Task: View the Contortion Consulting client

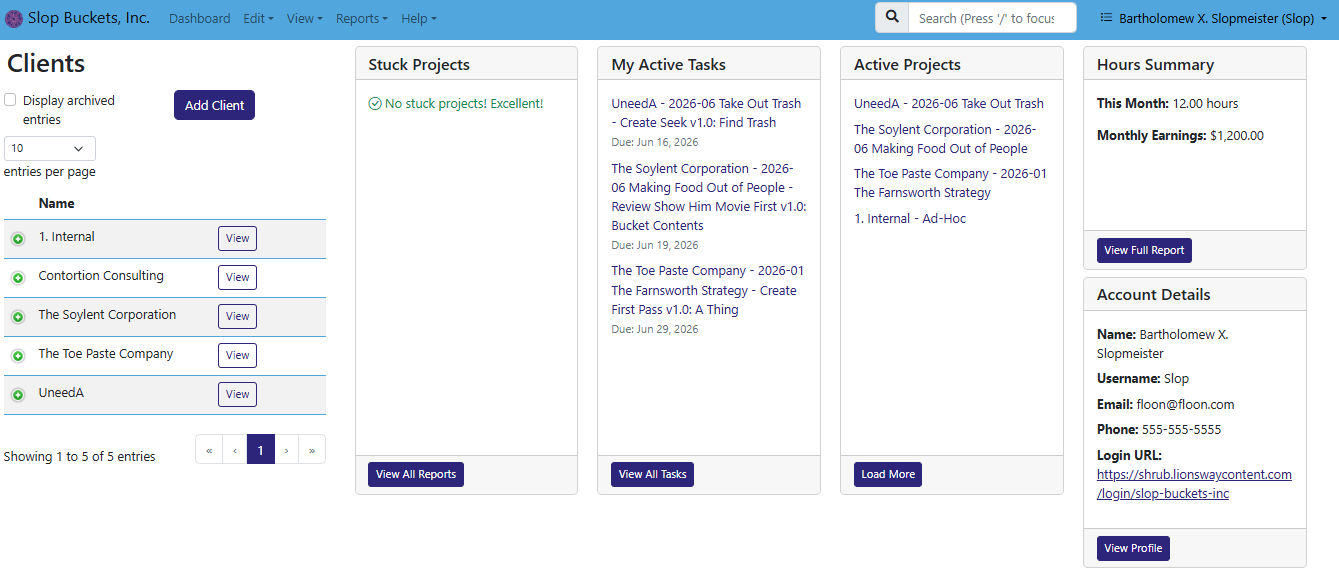Action: point(237,277)
